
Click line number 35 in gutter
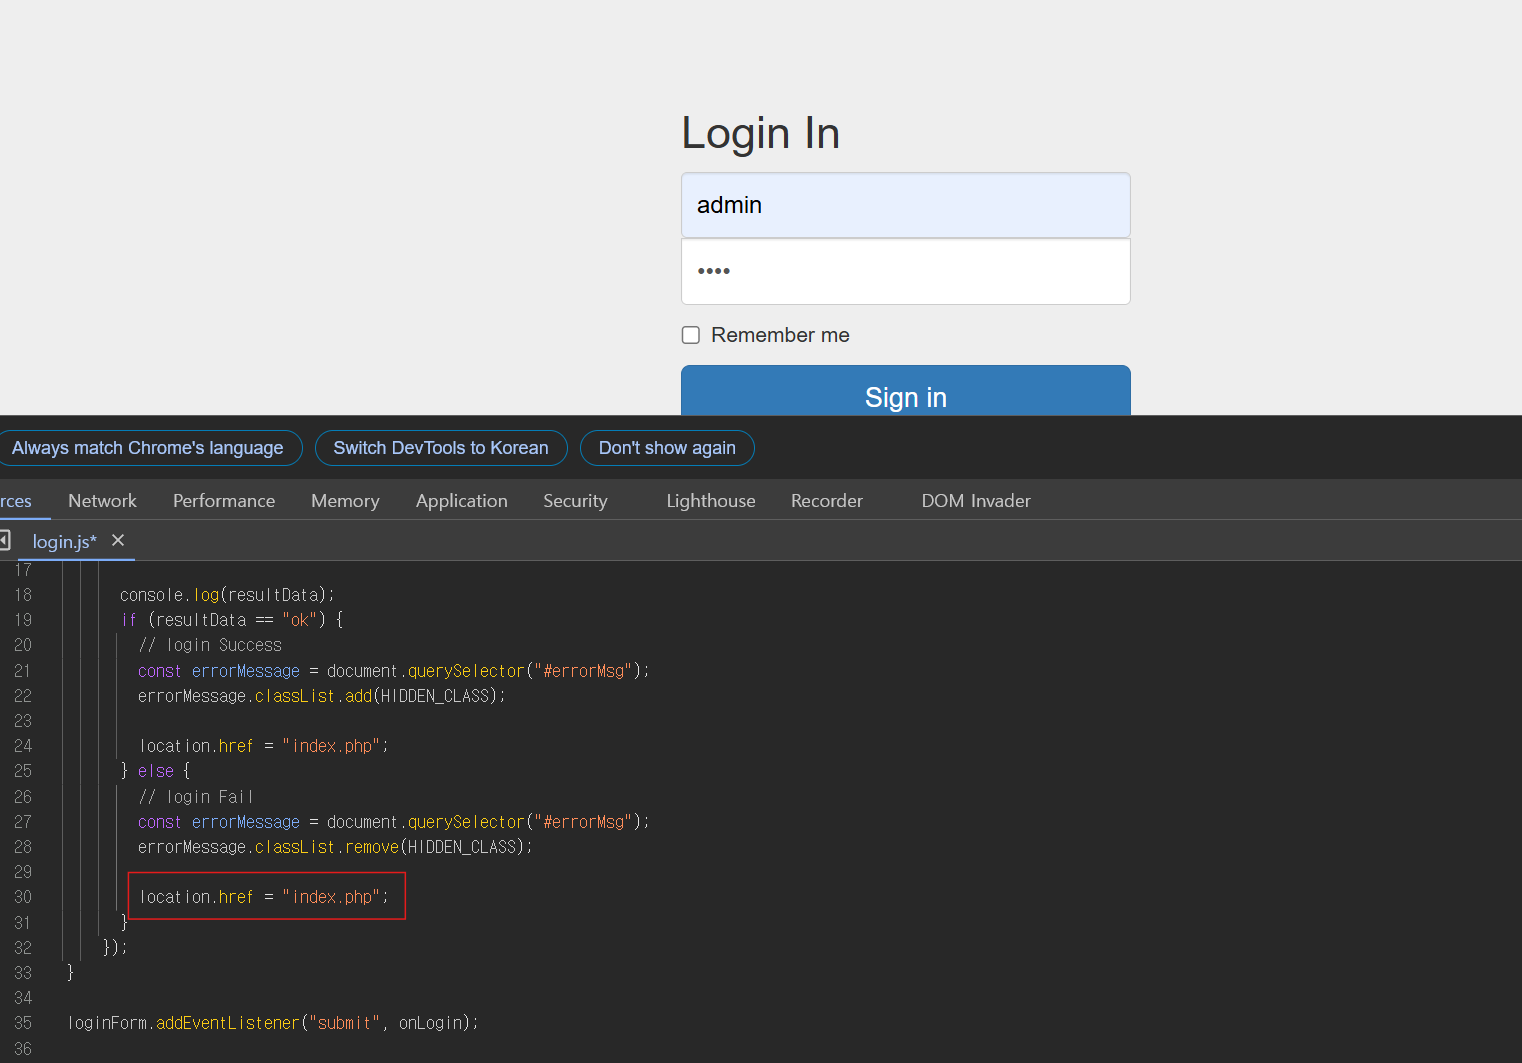(23, 1023)
